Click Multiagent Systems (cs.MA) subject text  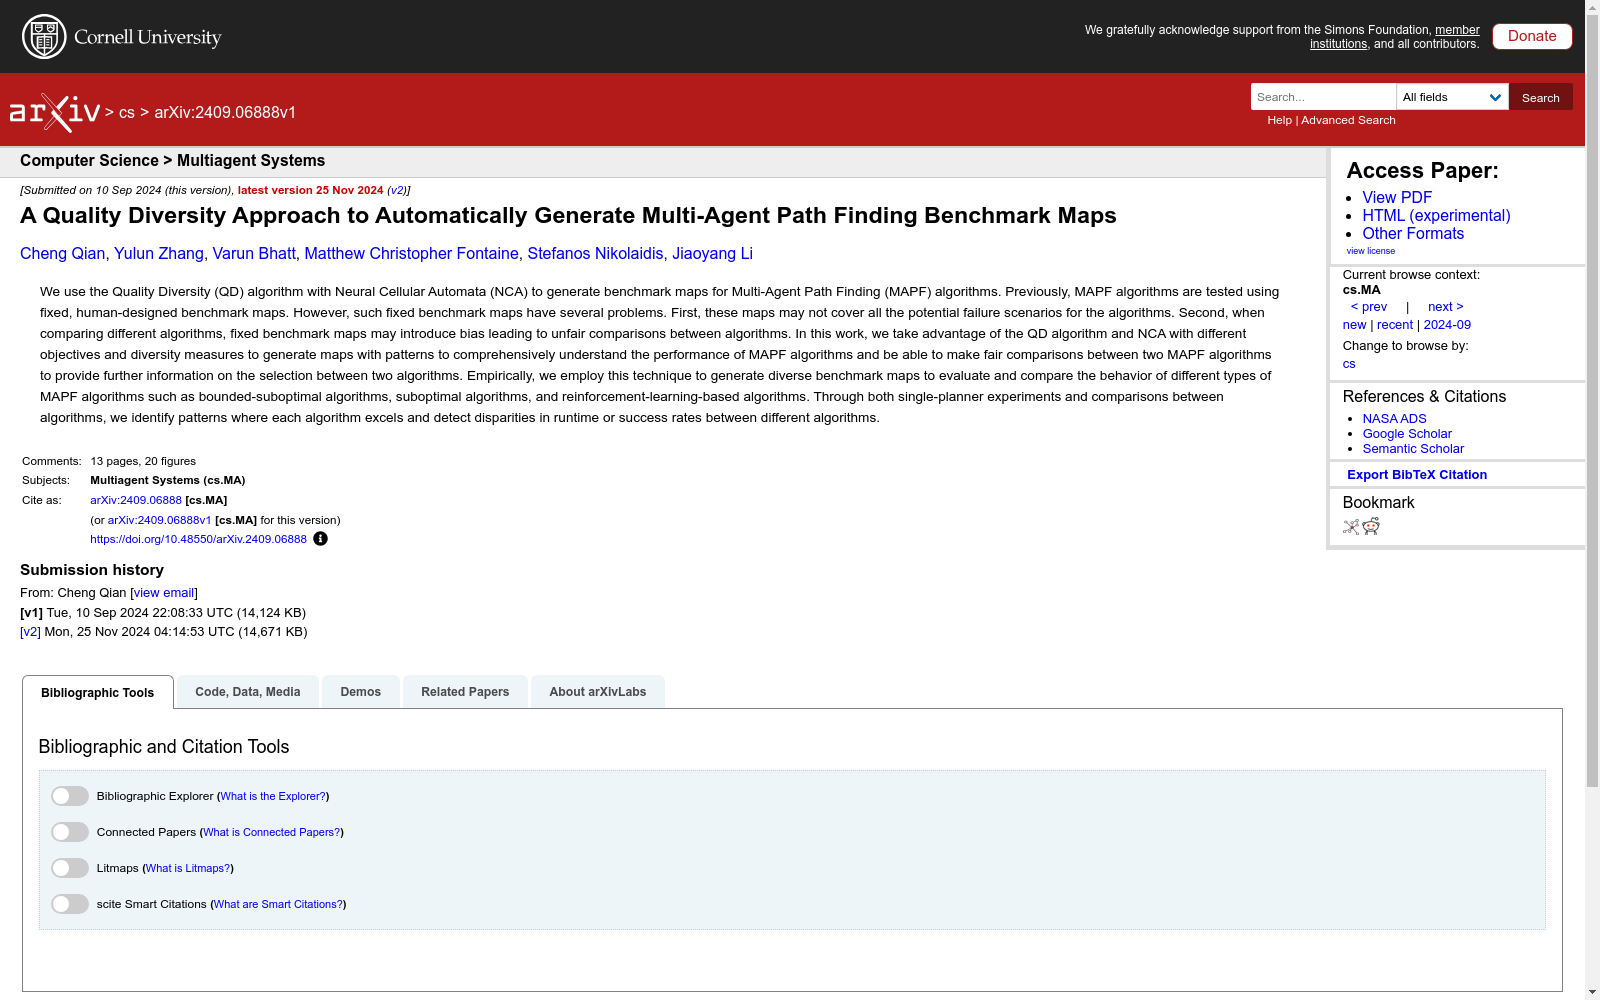tap(168, 481)
